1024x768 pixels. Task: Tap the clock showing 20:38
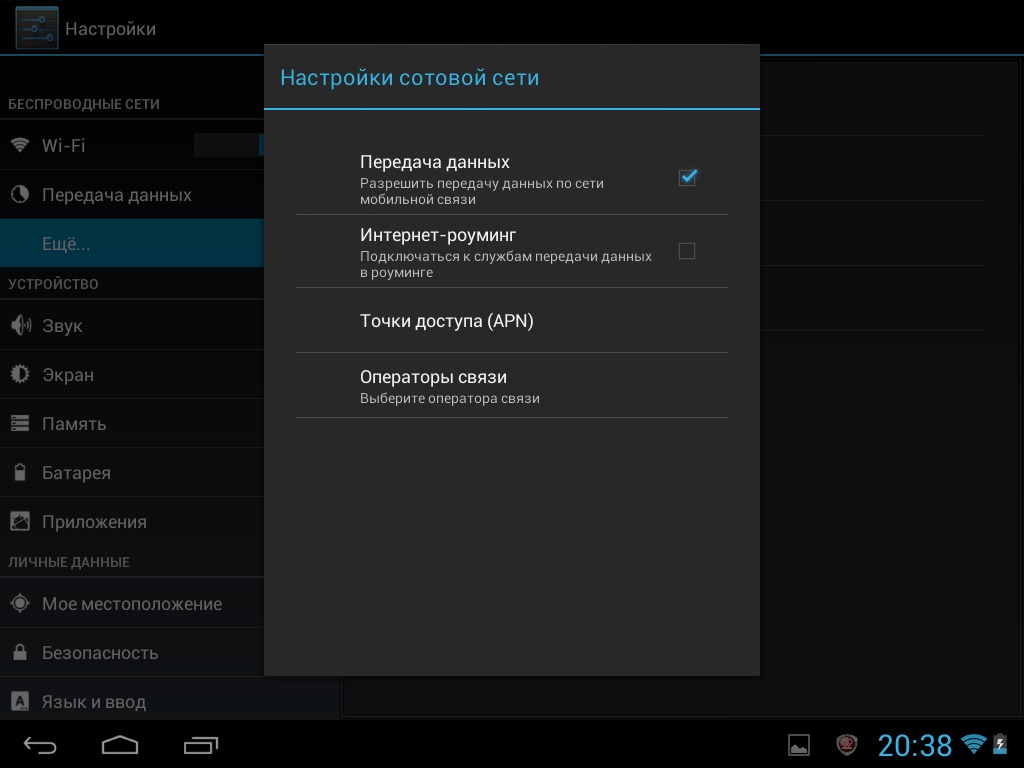914,745
